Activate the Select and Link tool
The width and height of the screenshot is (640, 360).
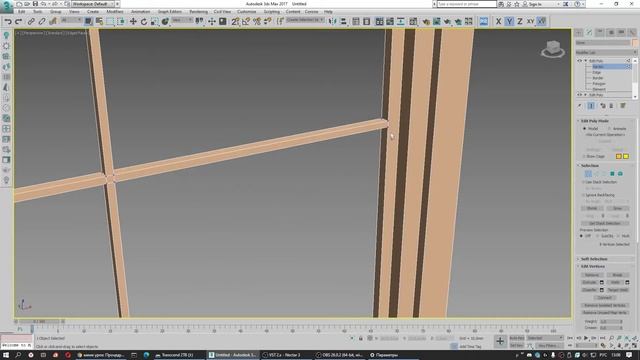pos(31,21)
